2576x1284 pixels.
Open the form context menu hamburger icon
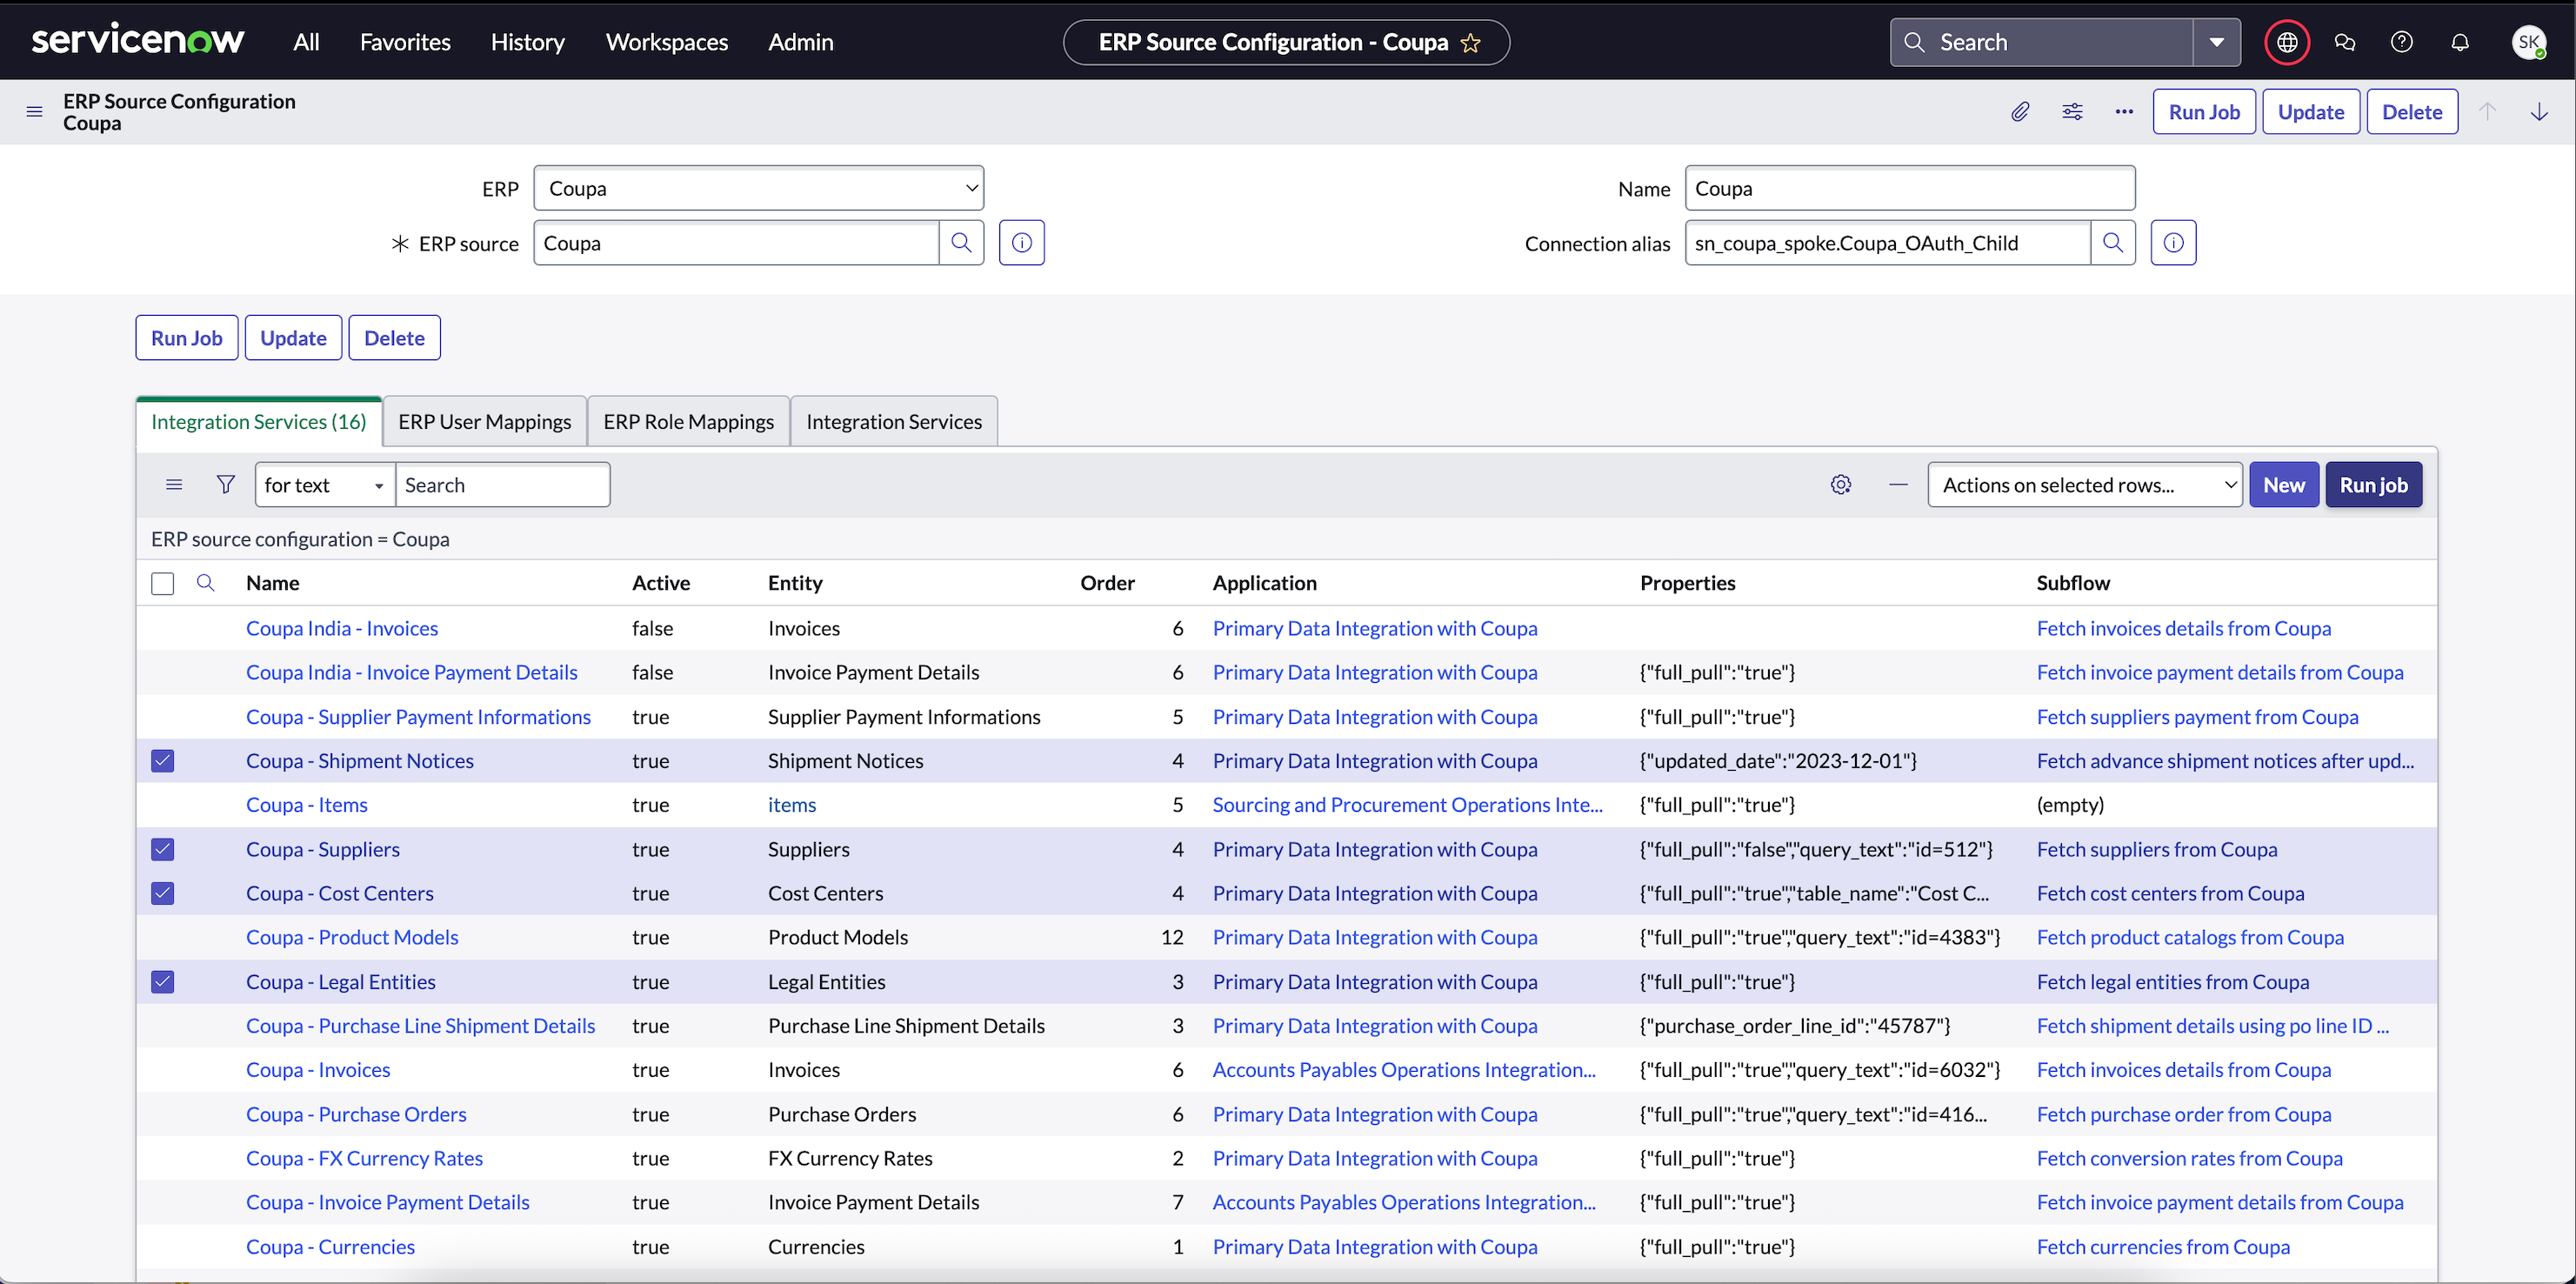pyautogui.click(x=34, y=112)
